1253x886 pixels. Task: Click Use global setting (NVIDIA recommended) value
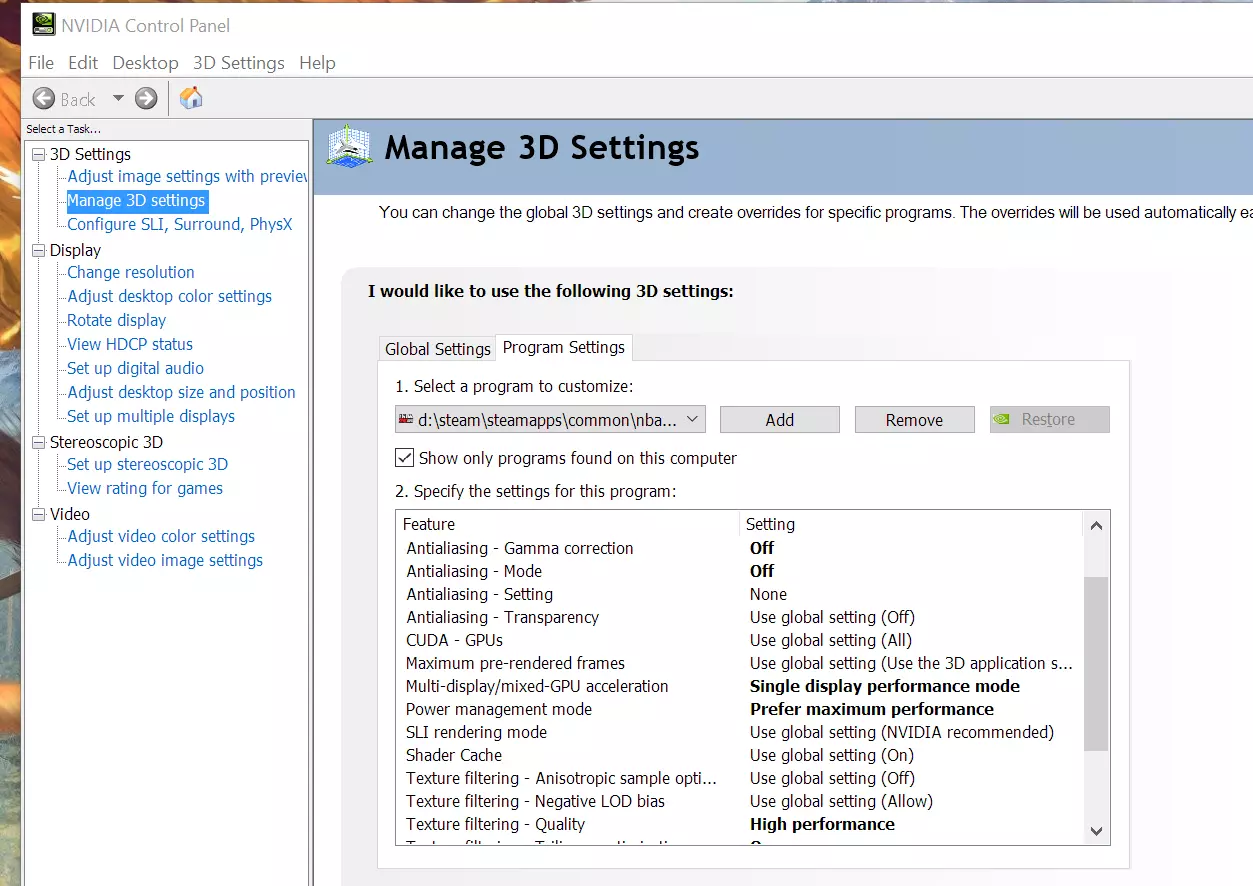[902, 732]
